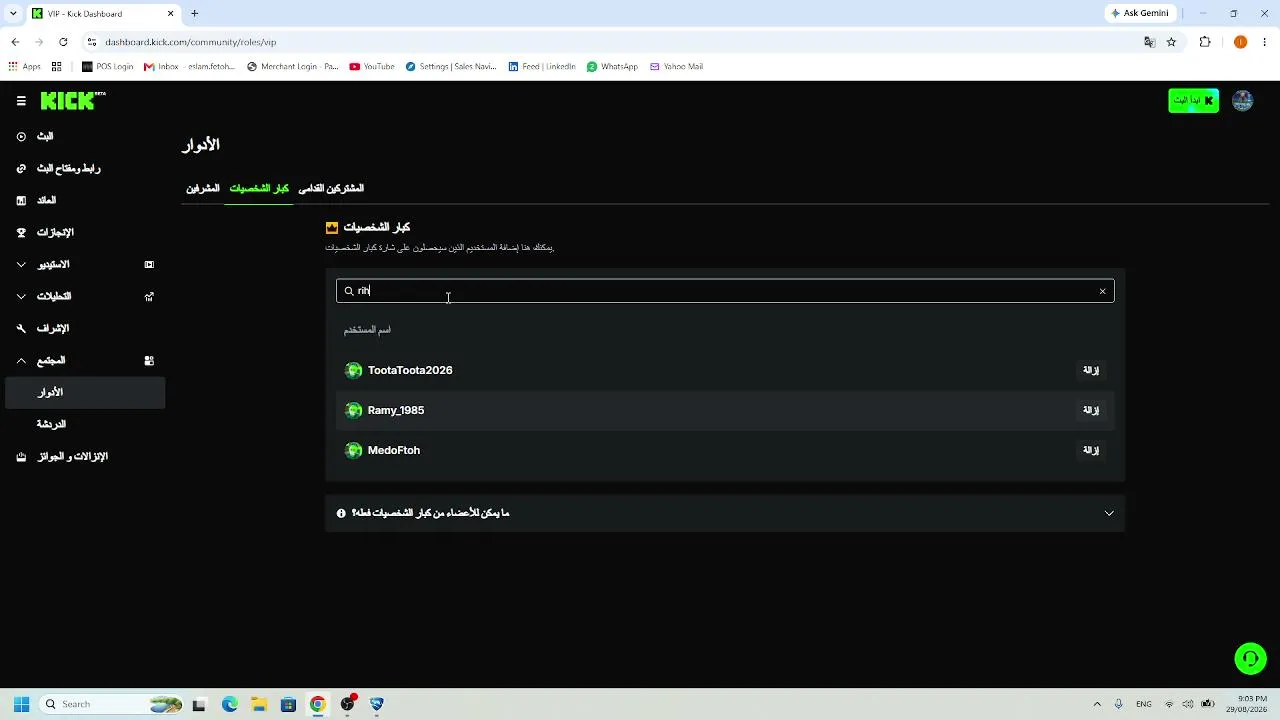Open the Windows Start menu
The width and height of the screenshot is (1280, 720).
21,704
